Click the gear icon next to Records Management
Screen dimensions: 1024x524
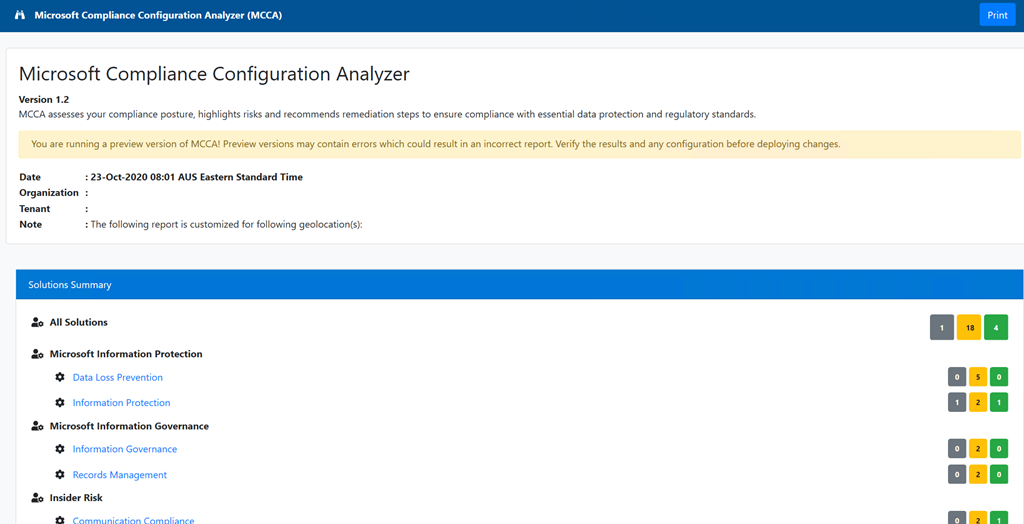pyautogui.click(x=60, y=474)
